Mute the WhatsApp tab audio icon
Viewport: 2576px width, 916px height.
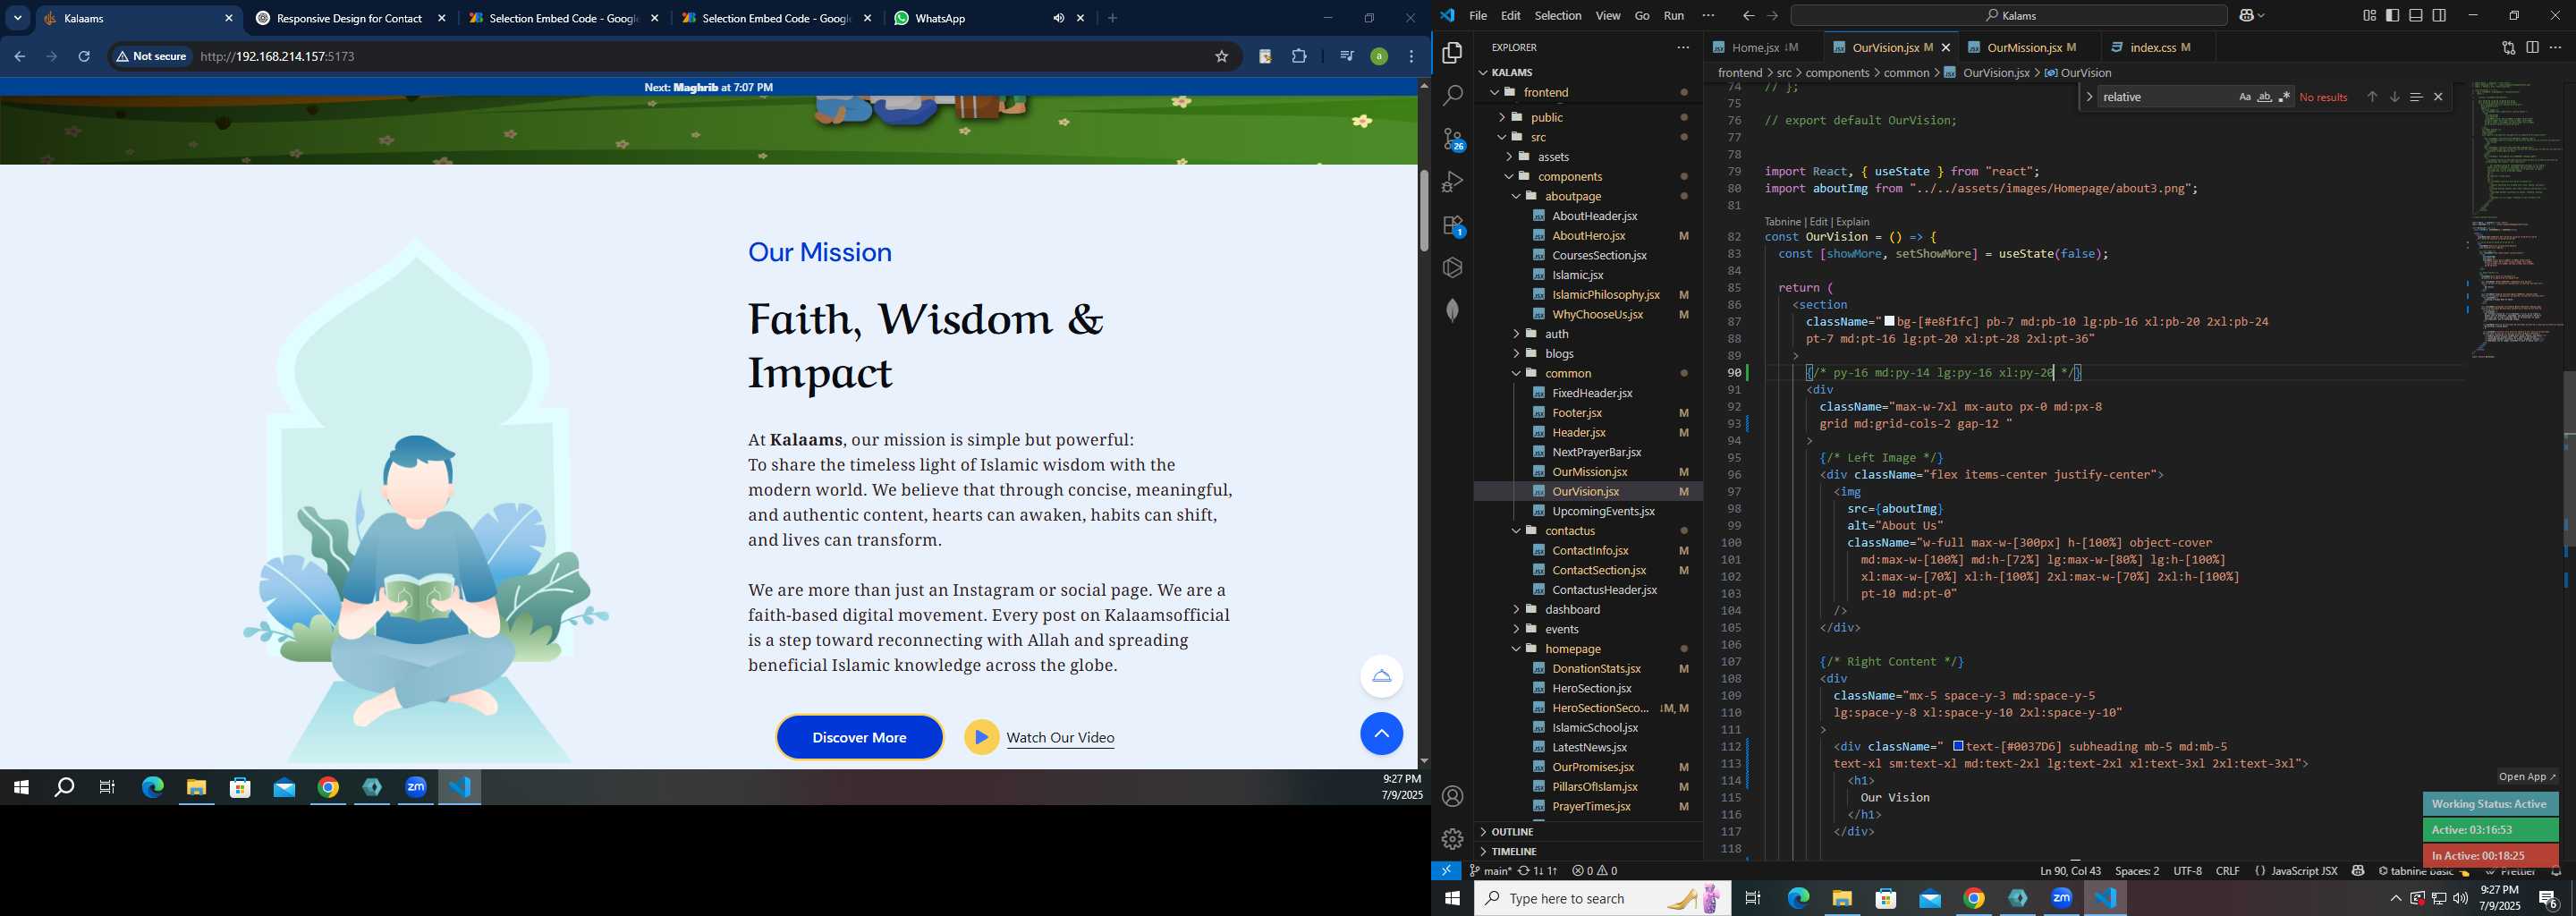1058,18
